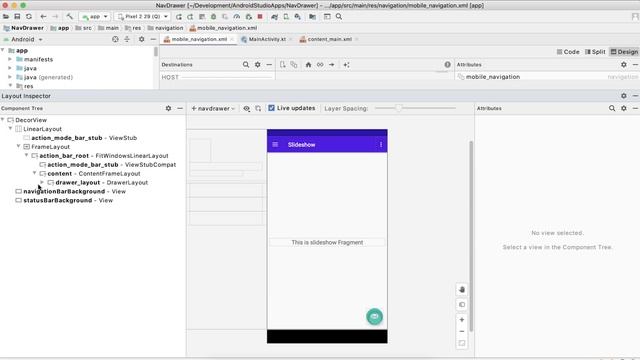Image resolution: width=640 pixels, height=360 pixels.
Task: Open the Pixel 2 29 (Q) device dropdown
Action: (x=142, y=17)
